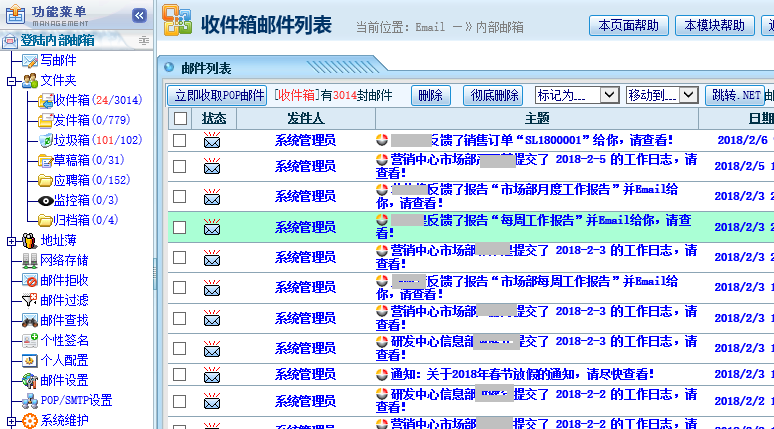This screenshot has height=429, width=774.
Task: Open Mail Search (邮件查找) binoculars icon
Action: pyautogui.click(x=29, y=320)
